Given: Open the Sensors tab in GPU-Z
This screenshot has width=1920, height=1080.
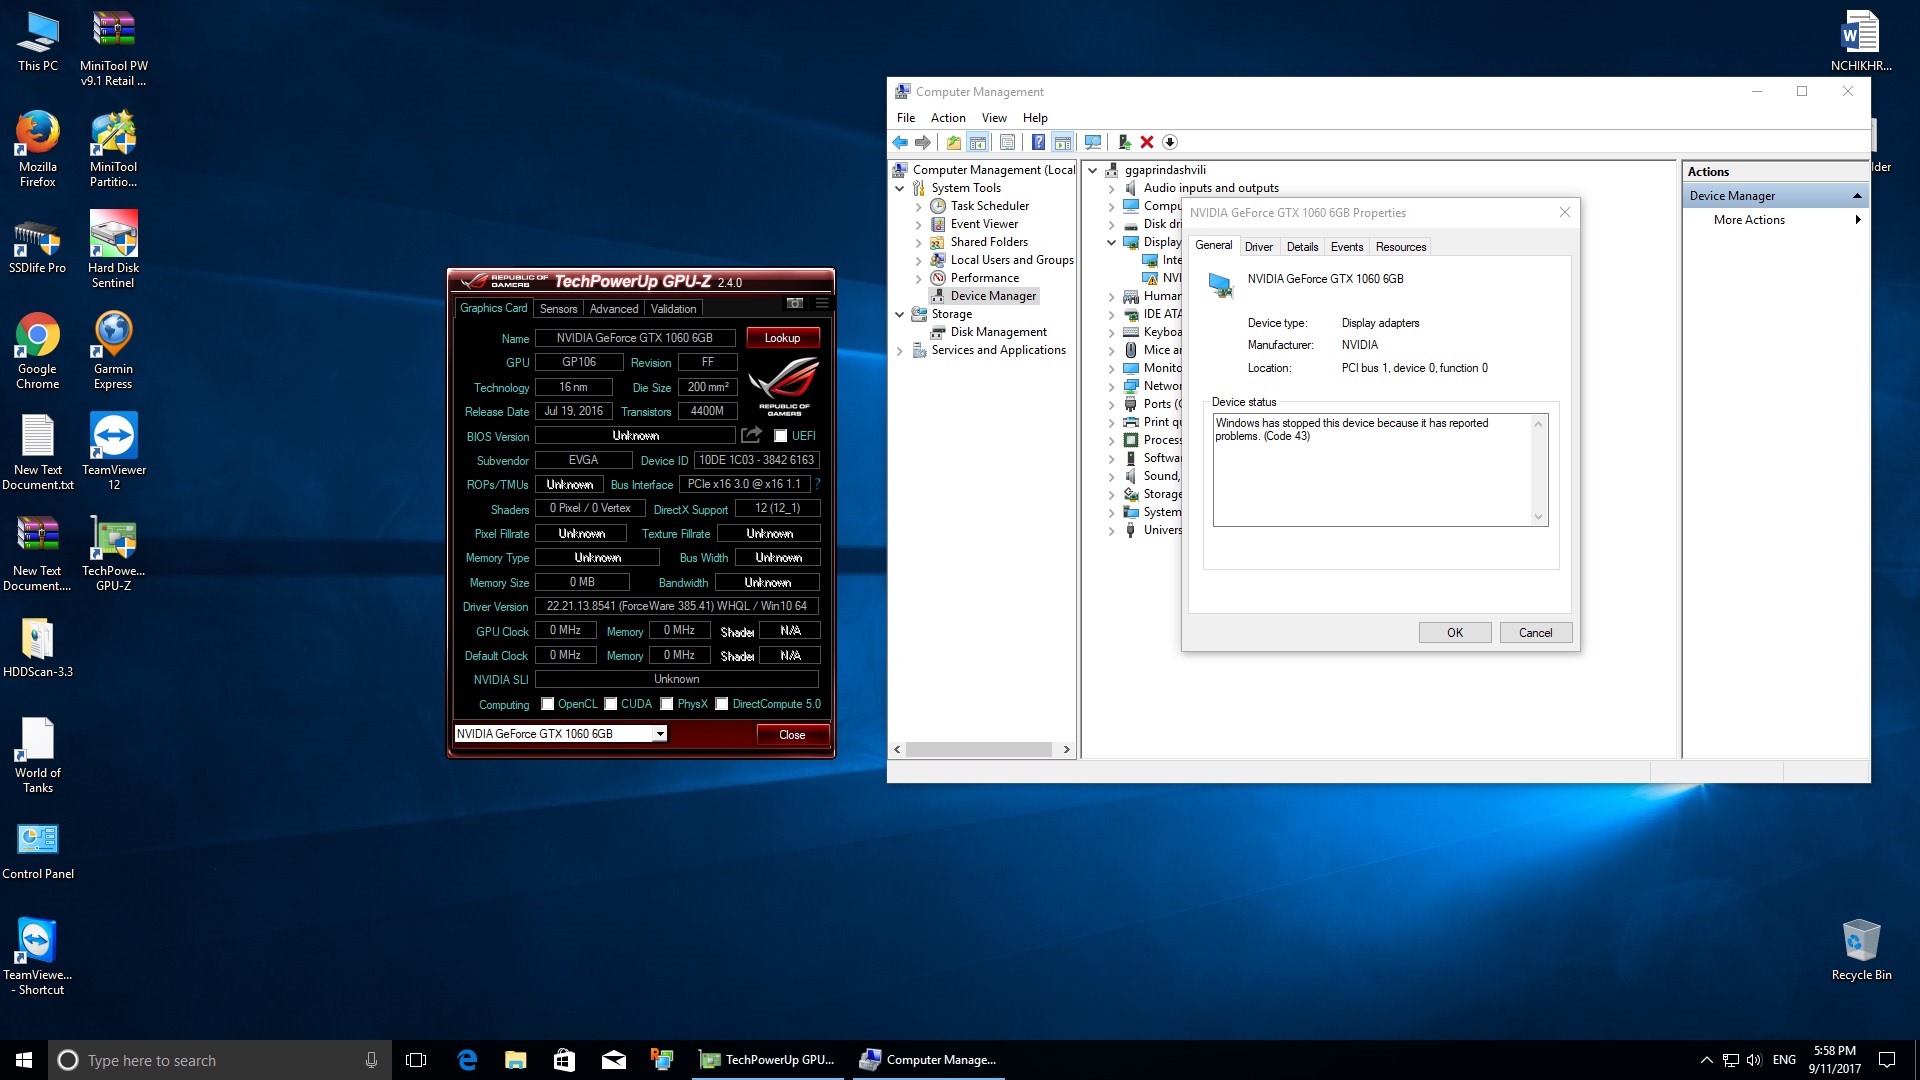Looking at the screenshot, I should [x=558, y=309].
